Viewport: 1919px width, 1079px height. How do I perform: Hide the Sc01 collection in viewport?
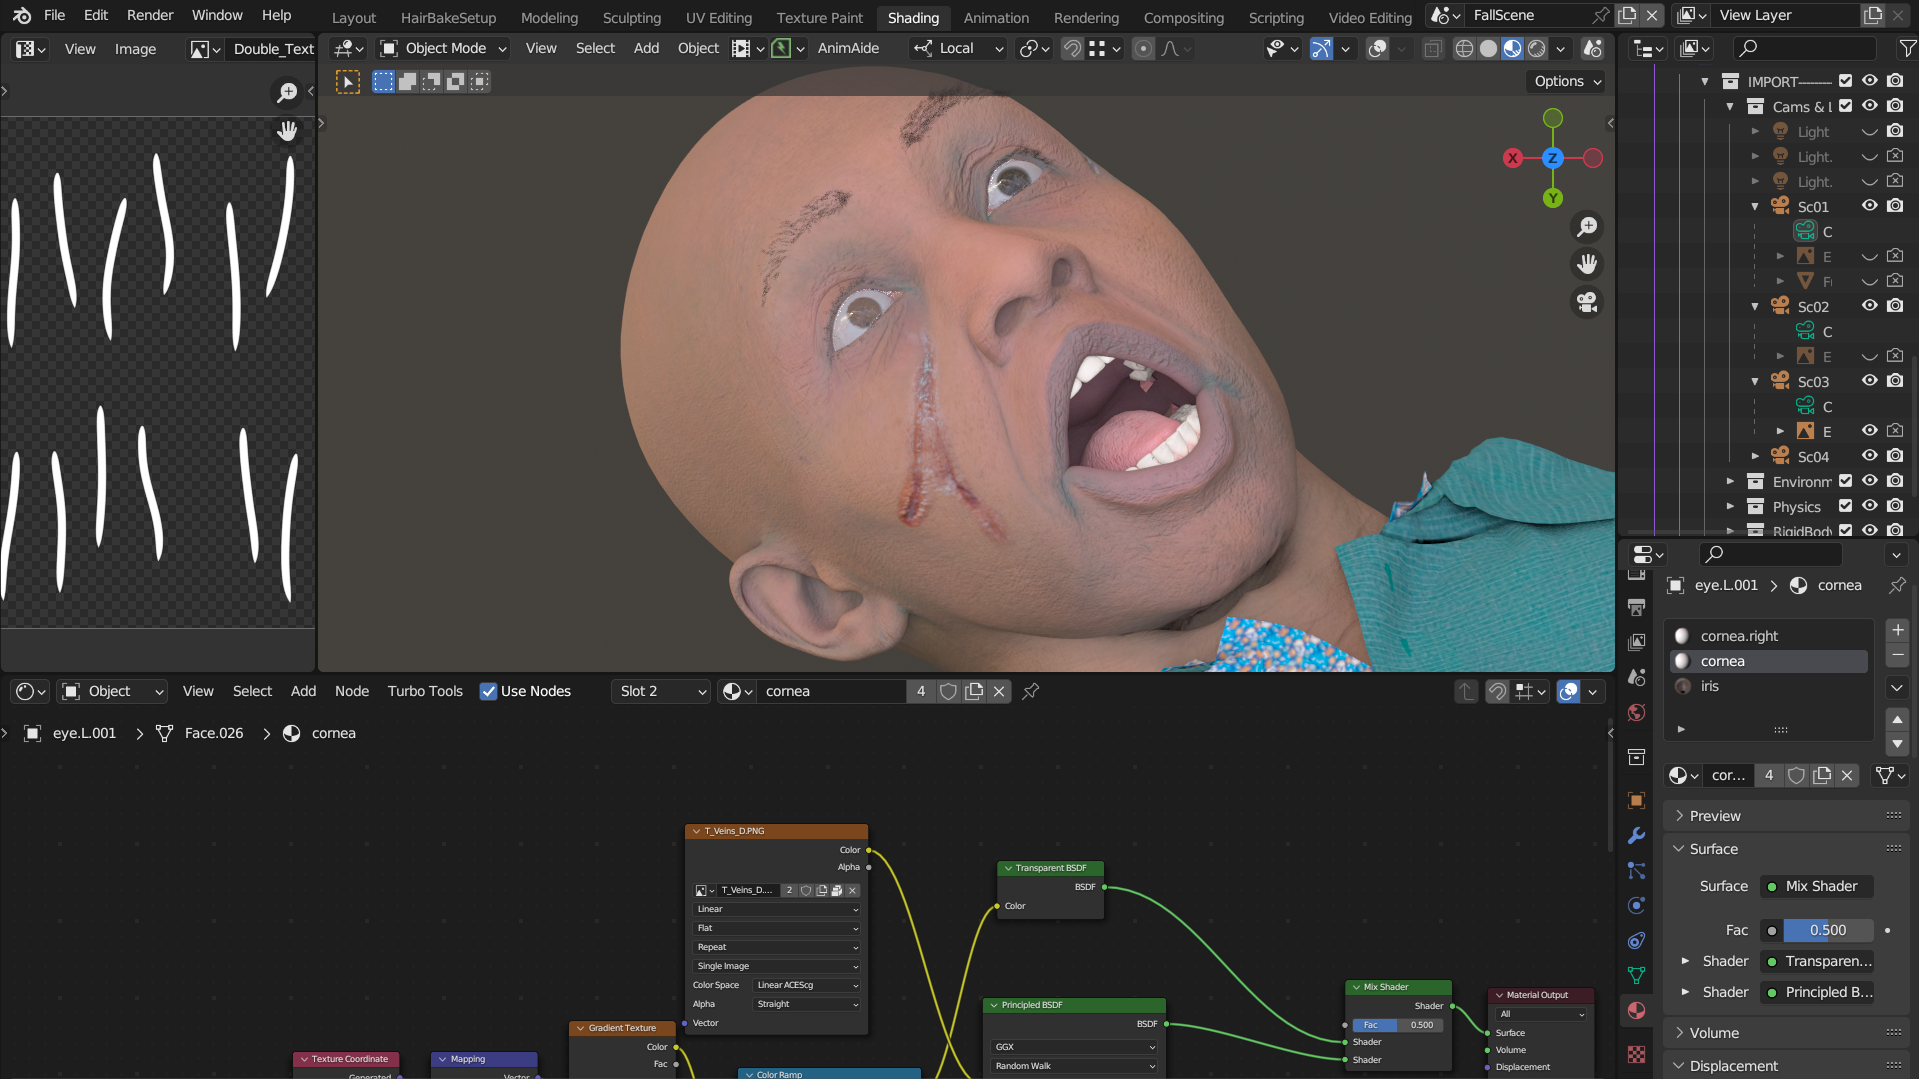click(1869, 206)
